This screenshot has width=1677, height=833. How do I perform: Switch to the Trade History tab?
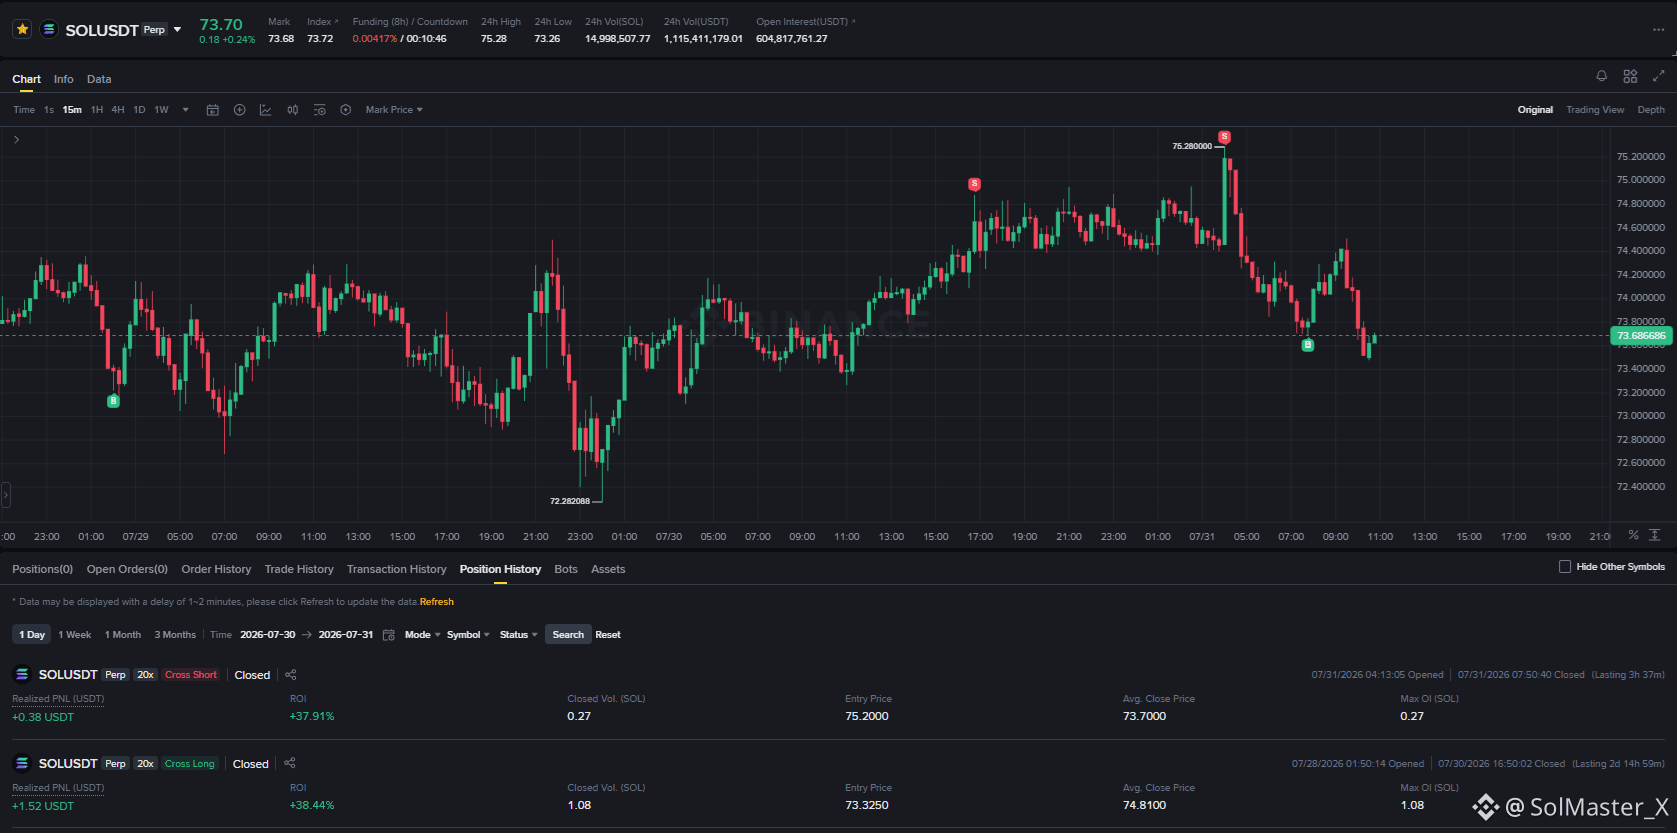(x=299, y=569)
